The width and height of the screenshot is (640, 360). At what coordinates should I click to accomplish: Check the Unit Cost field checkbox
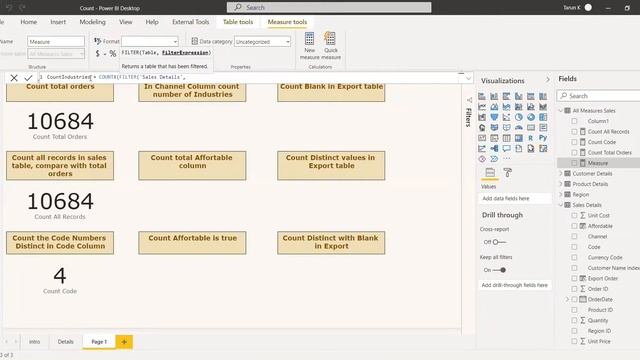point(574,216)
